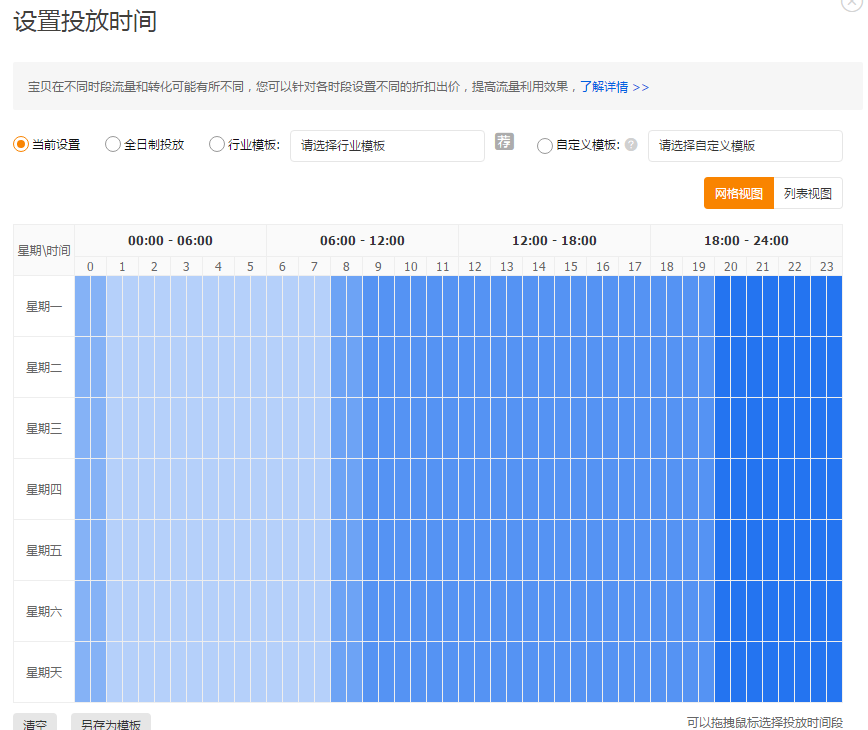Select the 当前设置 radio button
Image resolution: width=868 pixels, height=730 pixels.
point(20,145)
